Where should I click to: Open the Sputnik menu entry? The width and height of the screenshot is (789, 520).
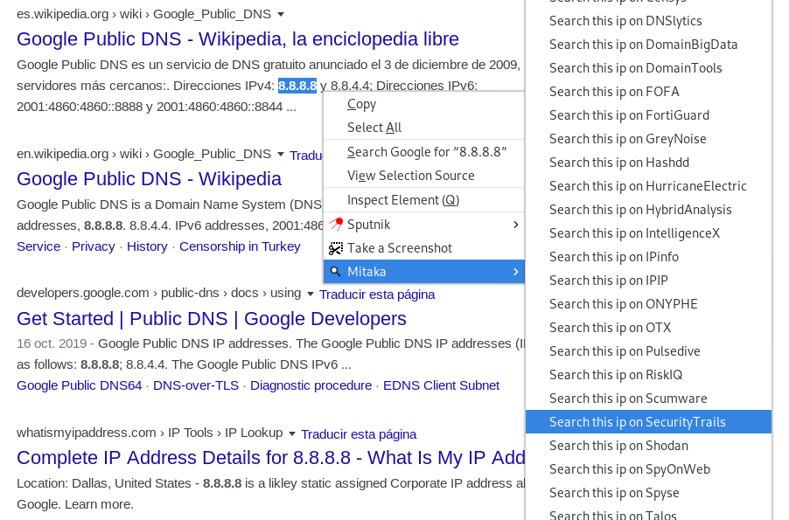pos(424,225)
